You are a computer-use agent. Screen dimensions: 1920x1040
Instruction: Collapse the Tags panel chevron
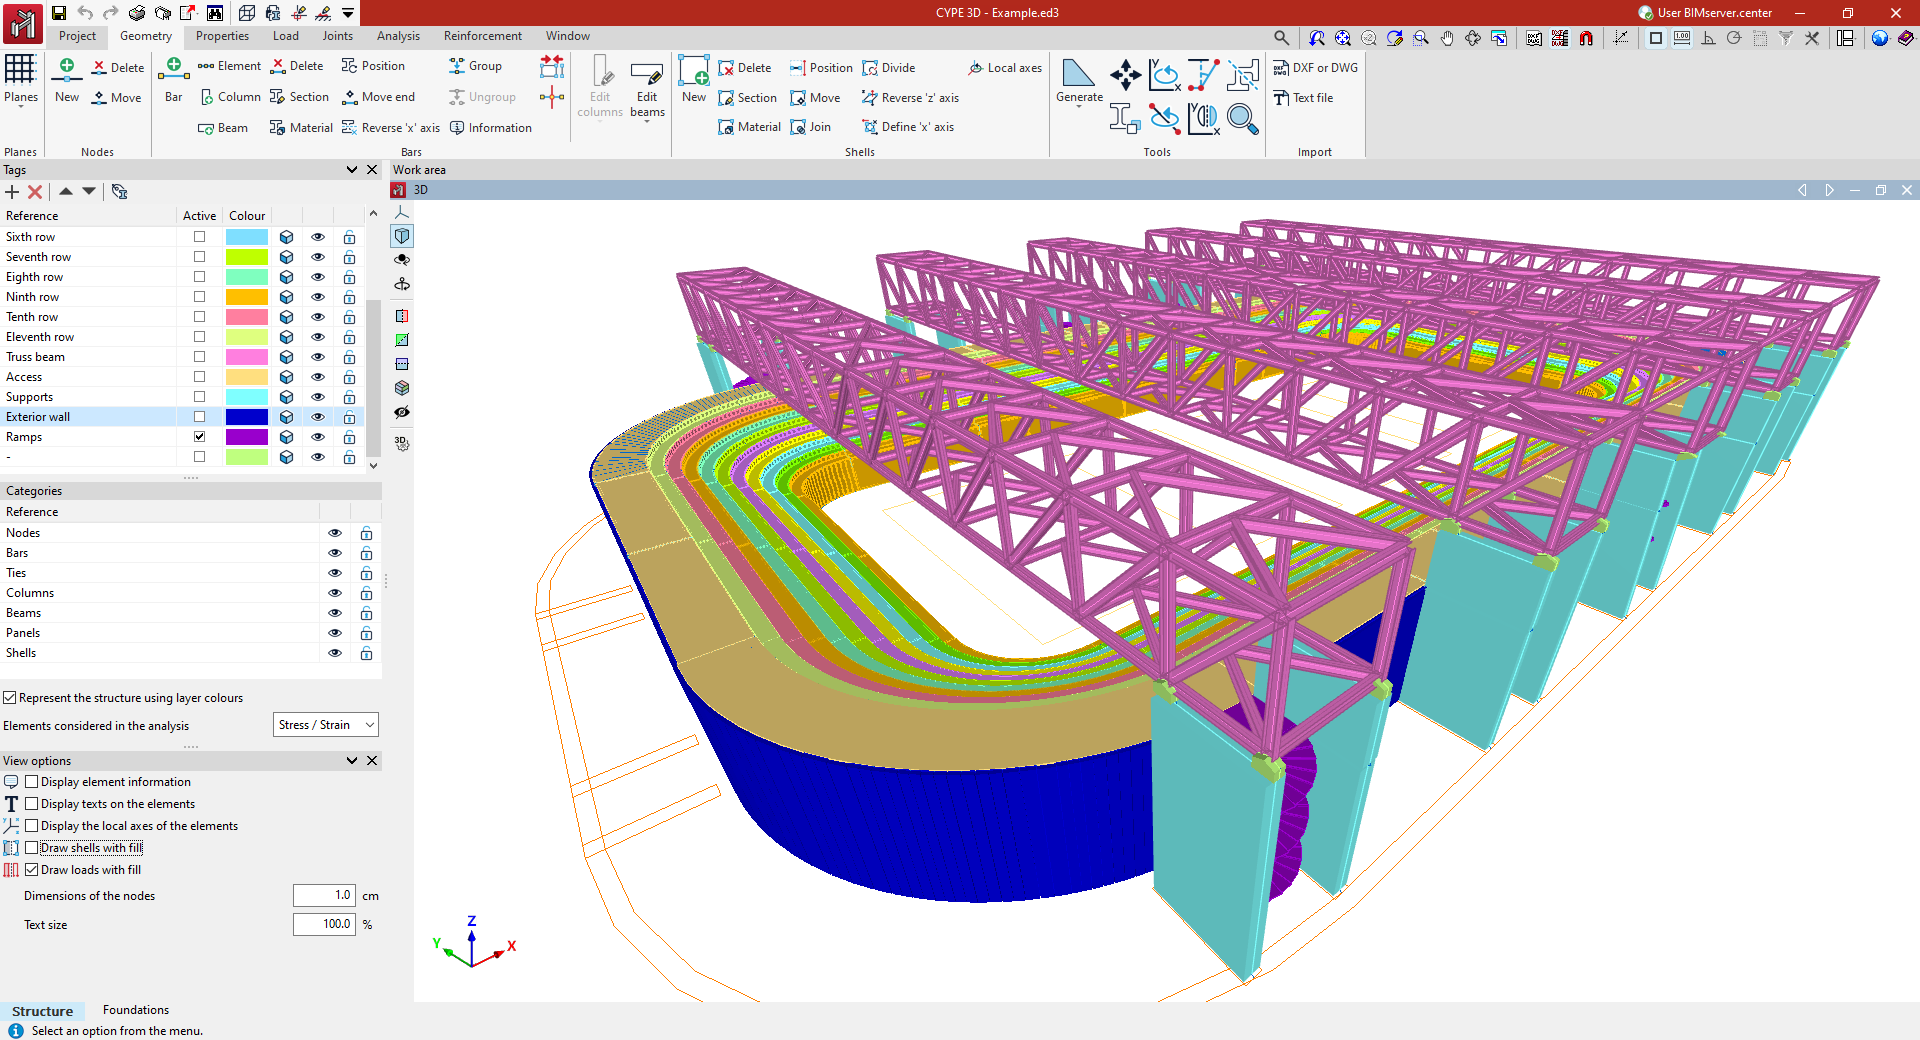[x=352, y=170]
